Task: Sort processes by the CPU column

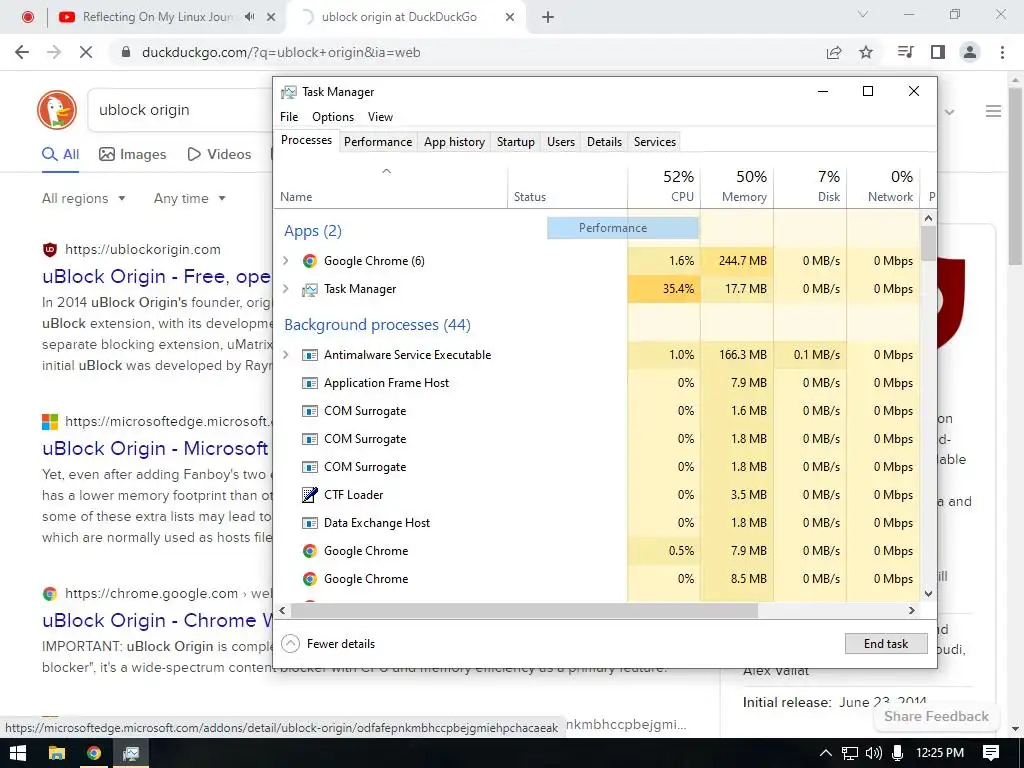Action: click(x=664, y=186)
